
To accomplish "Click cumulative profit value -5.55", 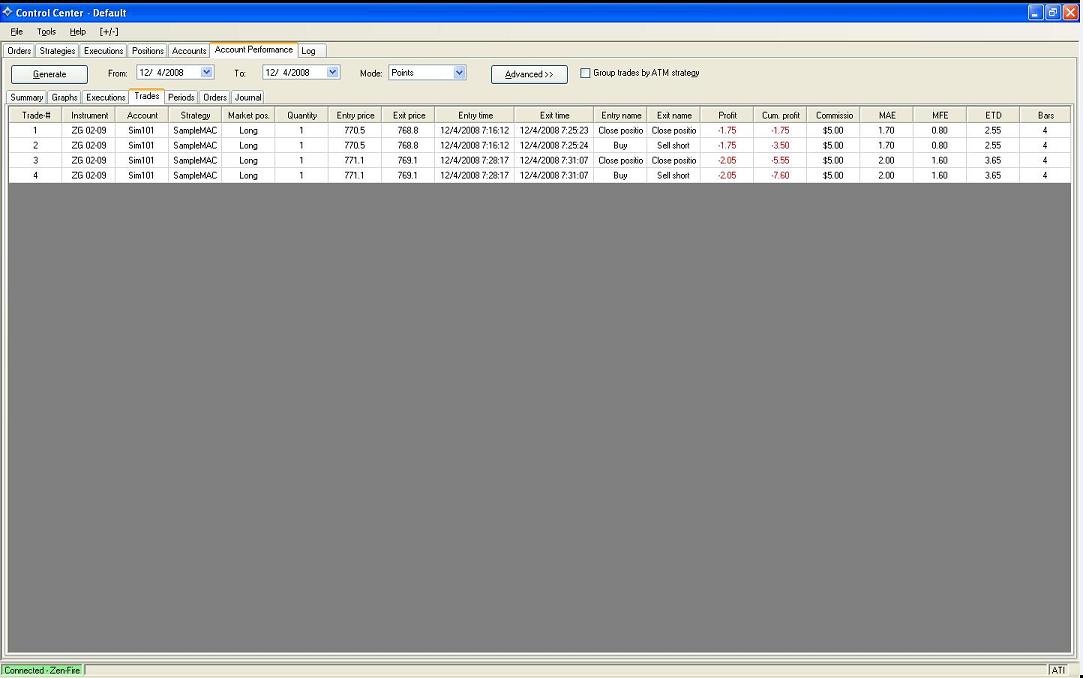I will point(780,161).
